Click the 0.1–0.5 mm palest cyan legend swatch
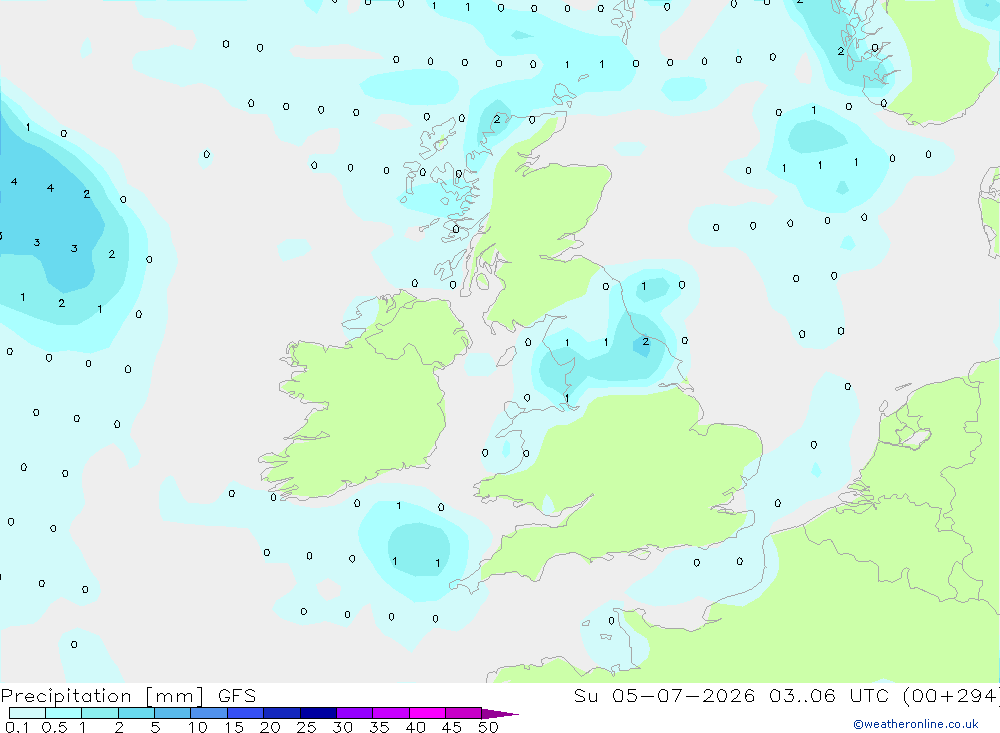The width and height of the screenshot is (1000, 733). (27, 713)
